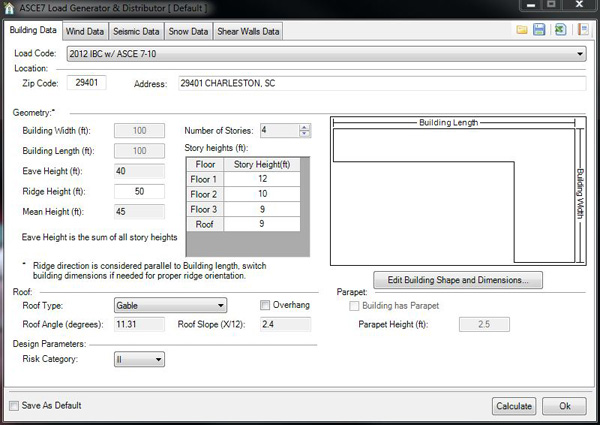Click the Building Width field
Image resolution: width=600 pixels, height=425 pixels.
tap(139, 130)
